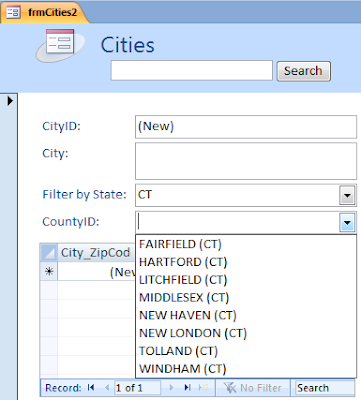
Task: Select HARTFORD (CT) from the list
Action: point(246,262)
